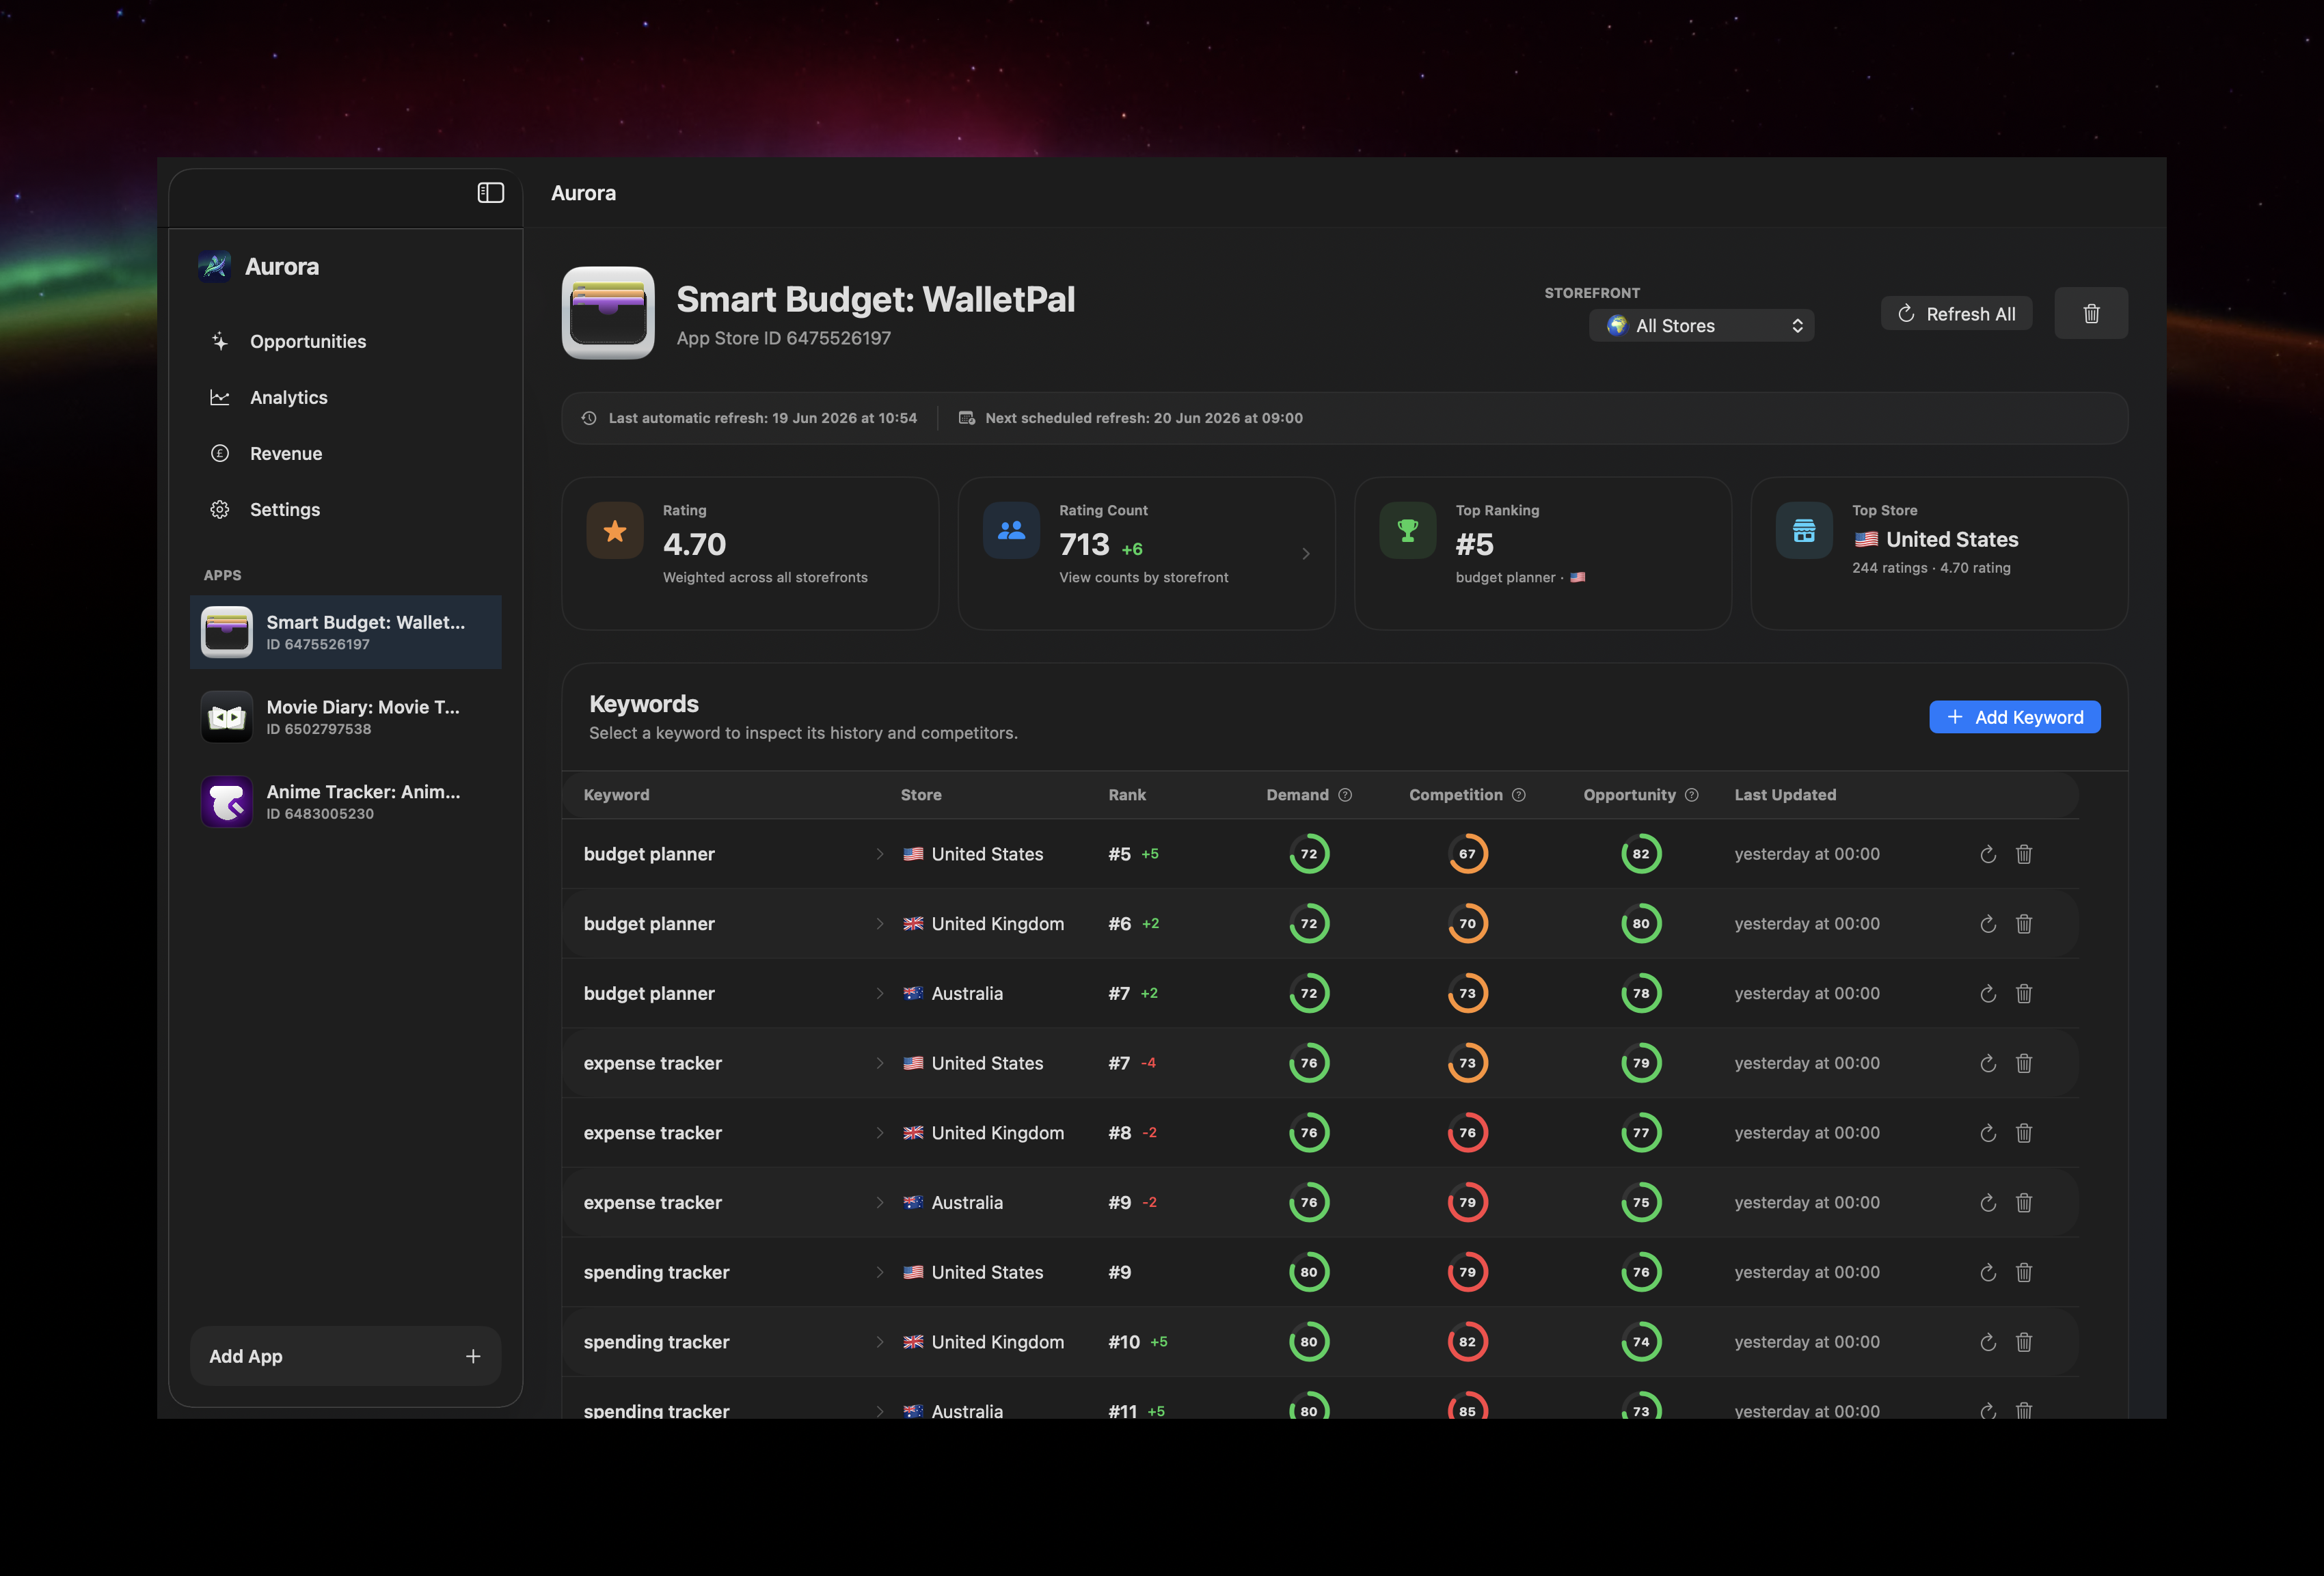
Task: Click the WalletPal app icon in header
Action: (x=608, y=313)
